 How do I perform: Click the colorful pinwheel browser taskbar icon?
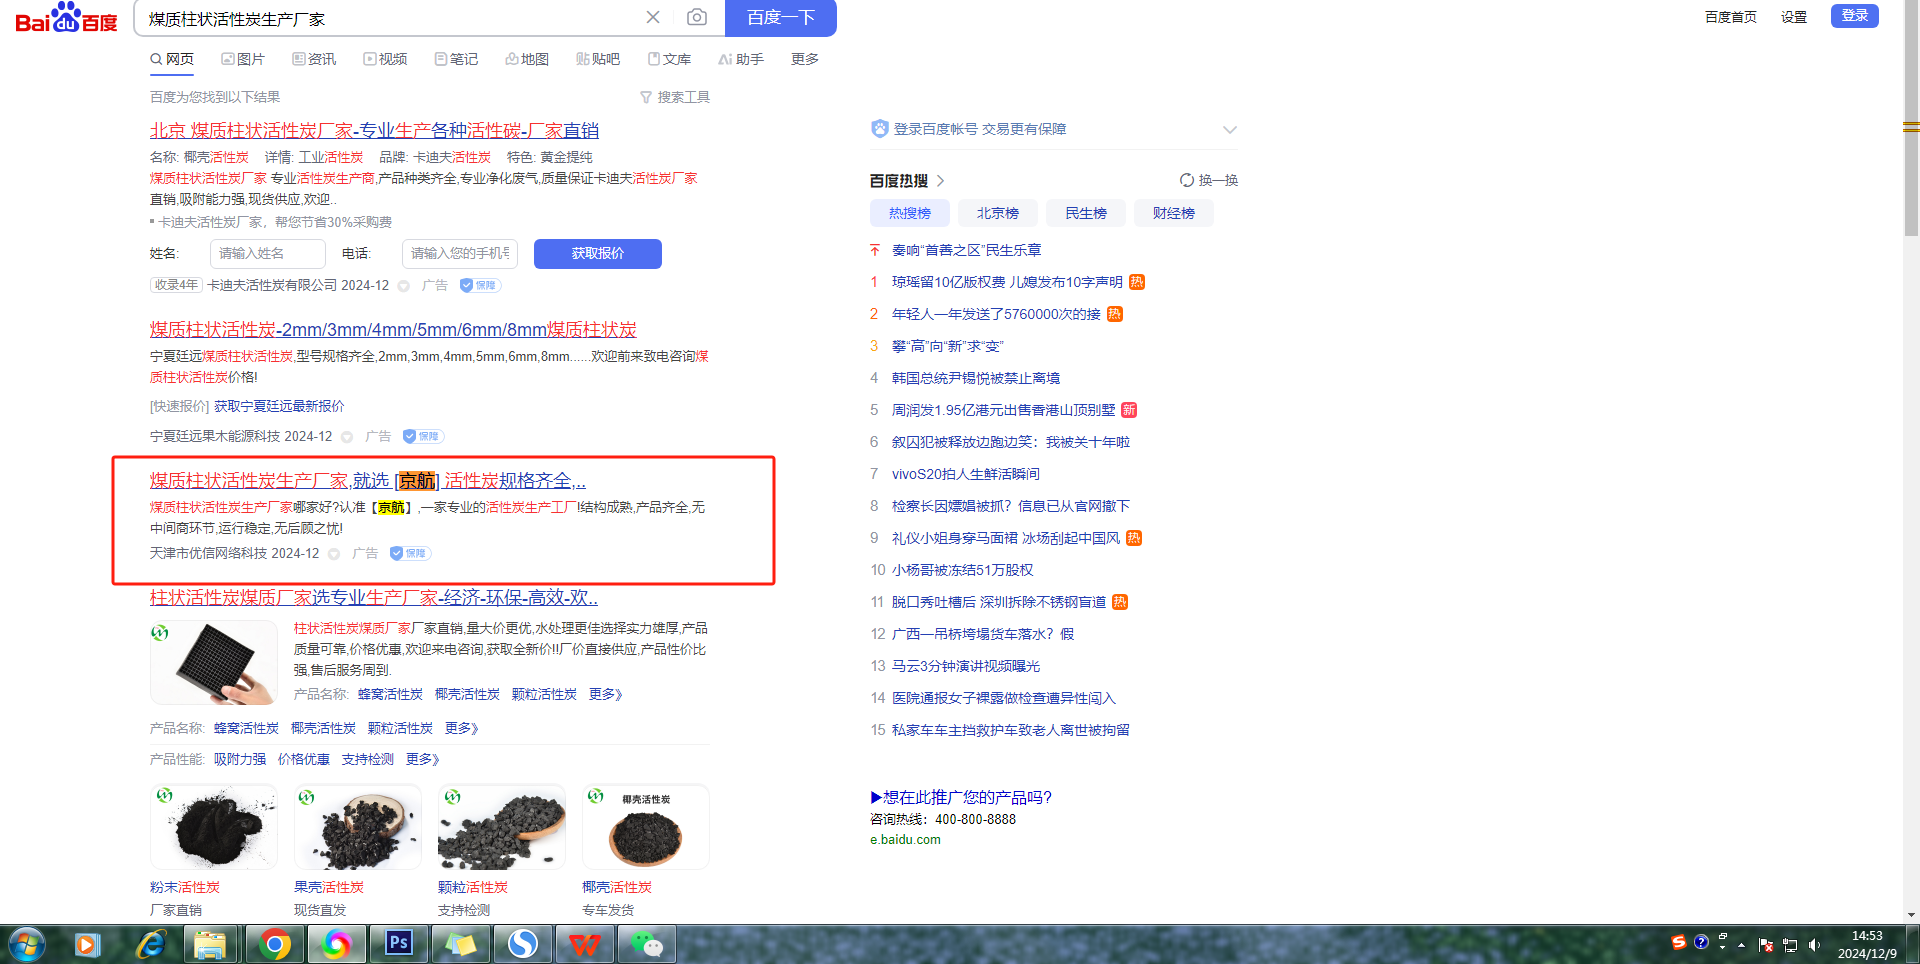coord(337,944)
